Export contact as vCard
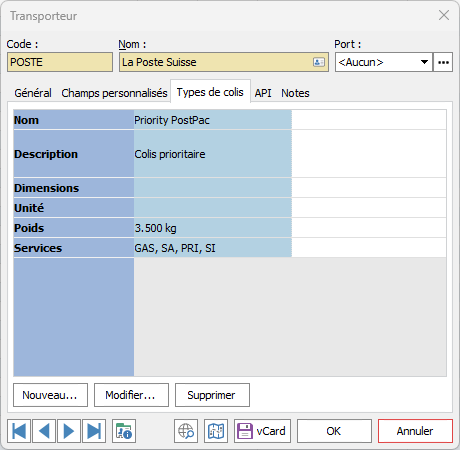This screenshot has height=450, width=460. pos(262,431)
